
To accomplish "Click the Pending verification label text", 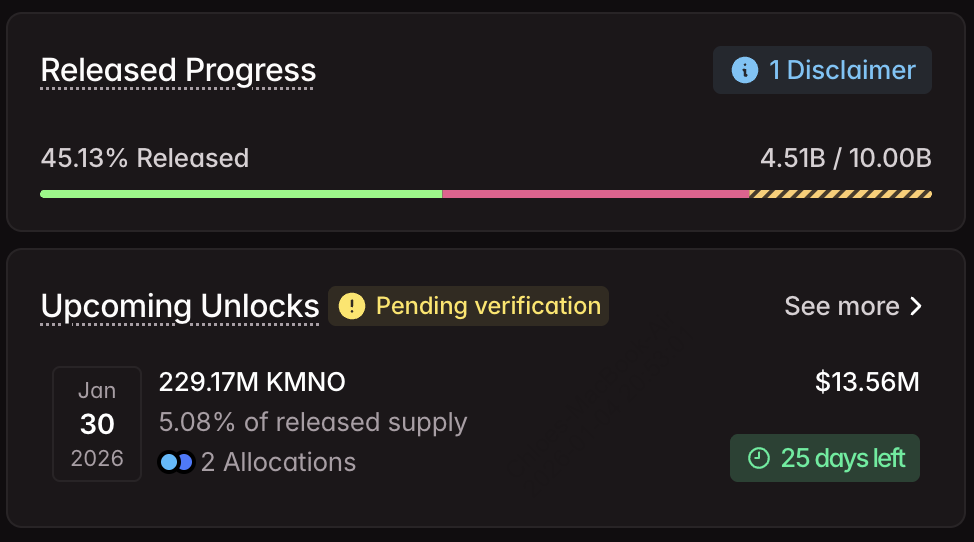I will (x=488, y=306).
